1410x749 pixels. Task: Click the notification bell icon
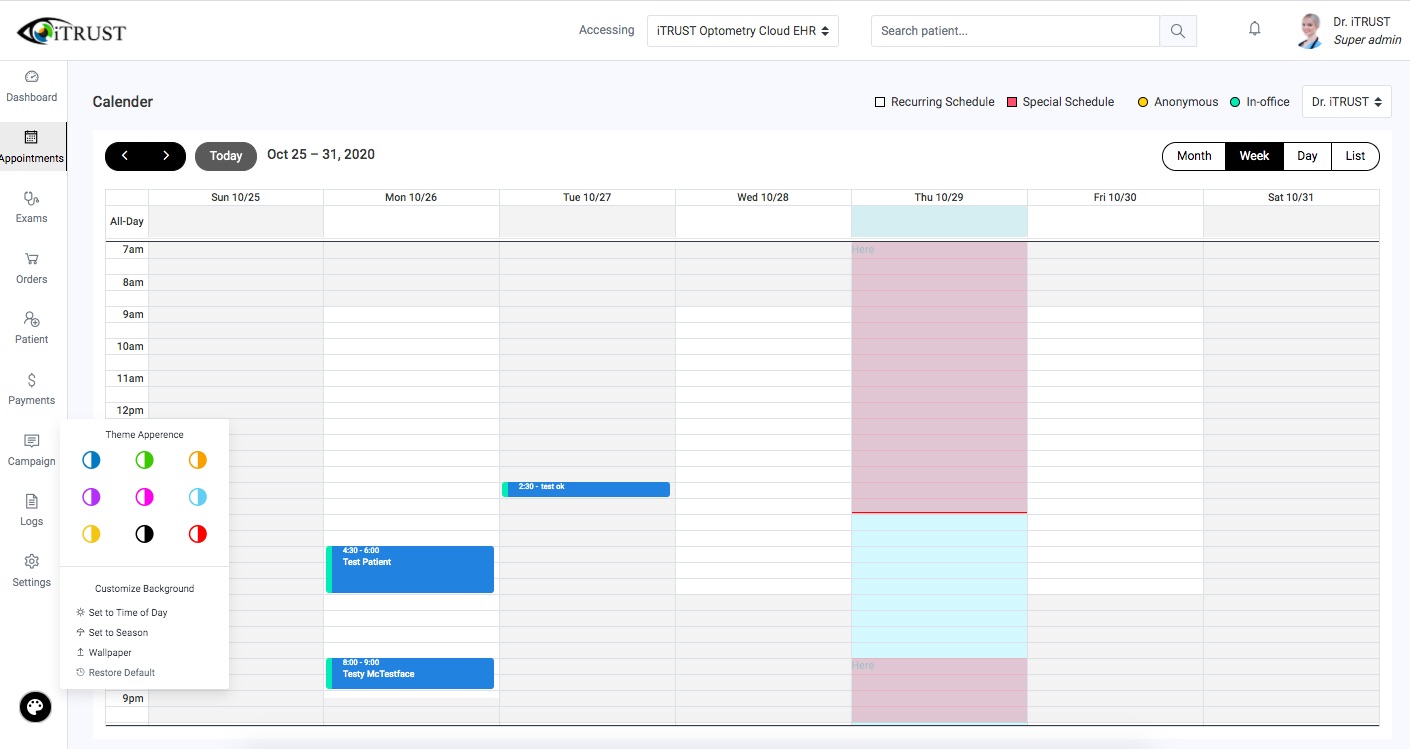coord(1254,30)
